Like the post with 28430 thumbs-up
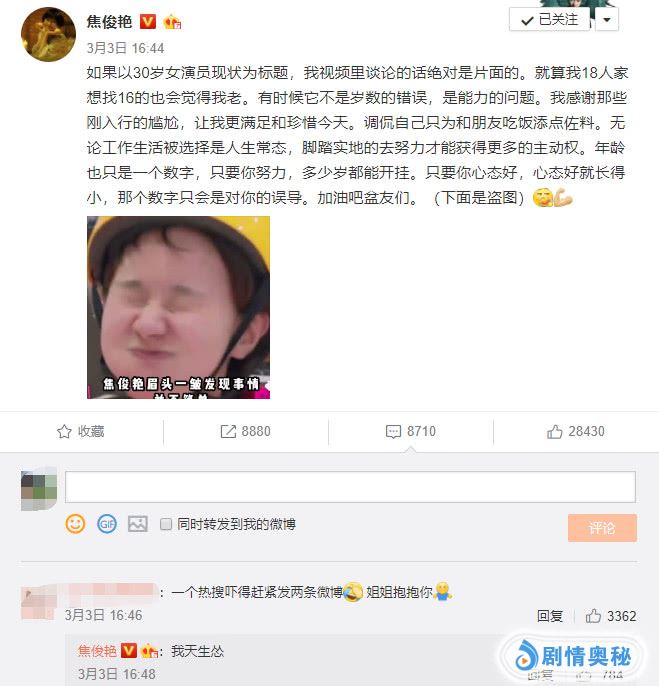The image size is (659, 686). 554,431
